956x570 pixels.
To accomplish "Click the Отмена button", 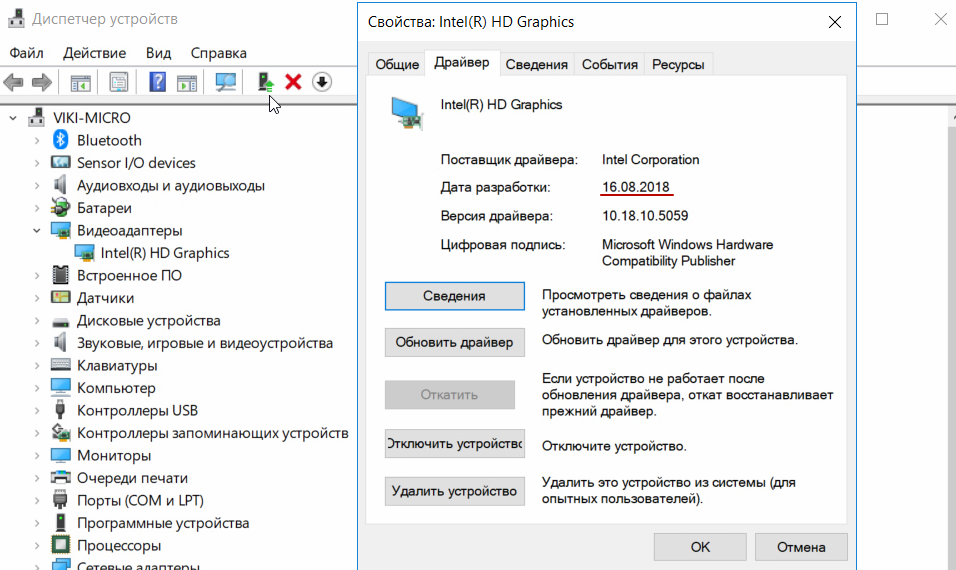I will (x=801, y=547).
